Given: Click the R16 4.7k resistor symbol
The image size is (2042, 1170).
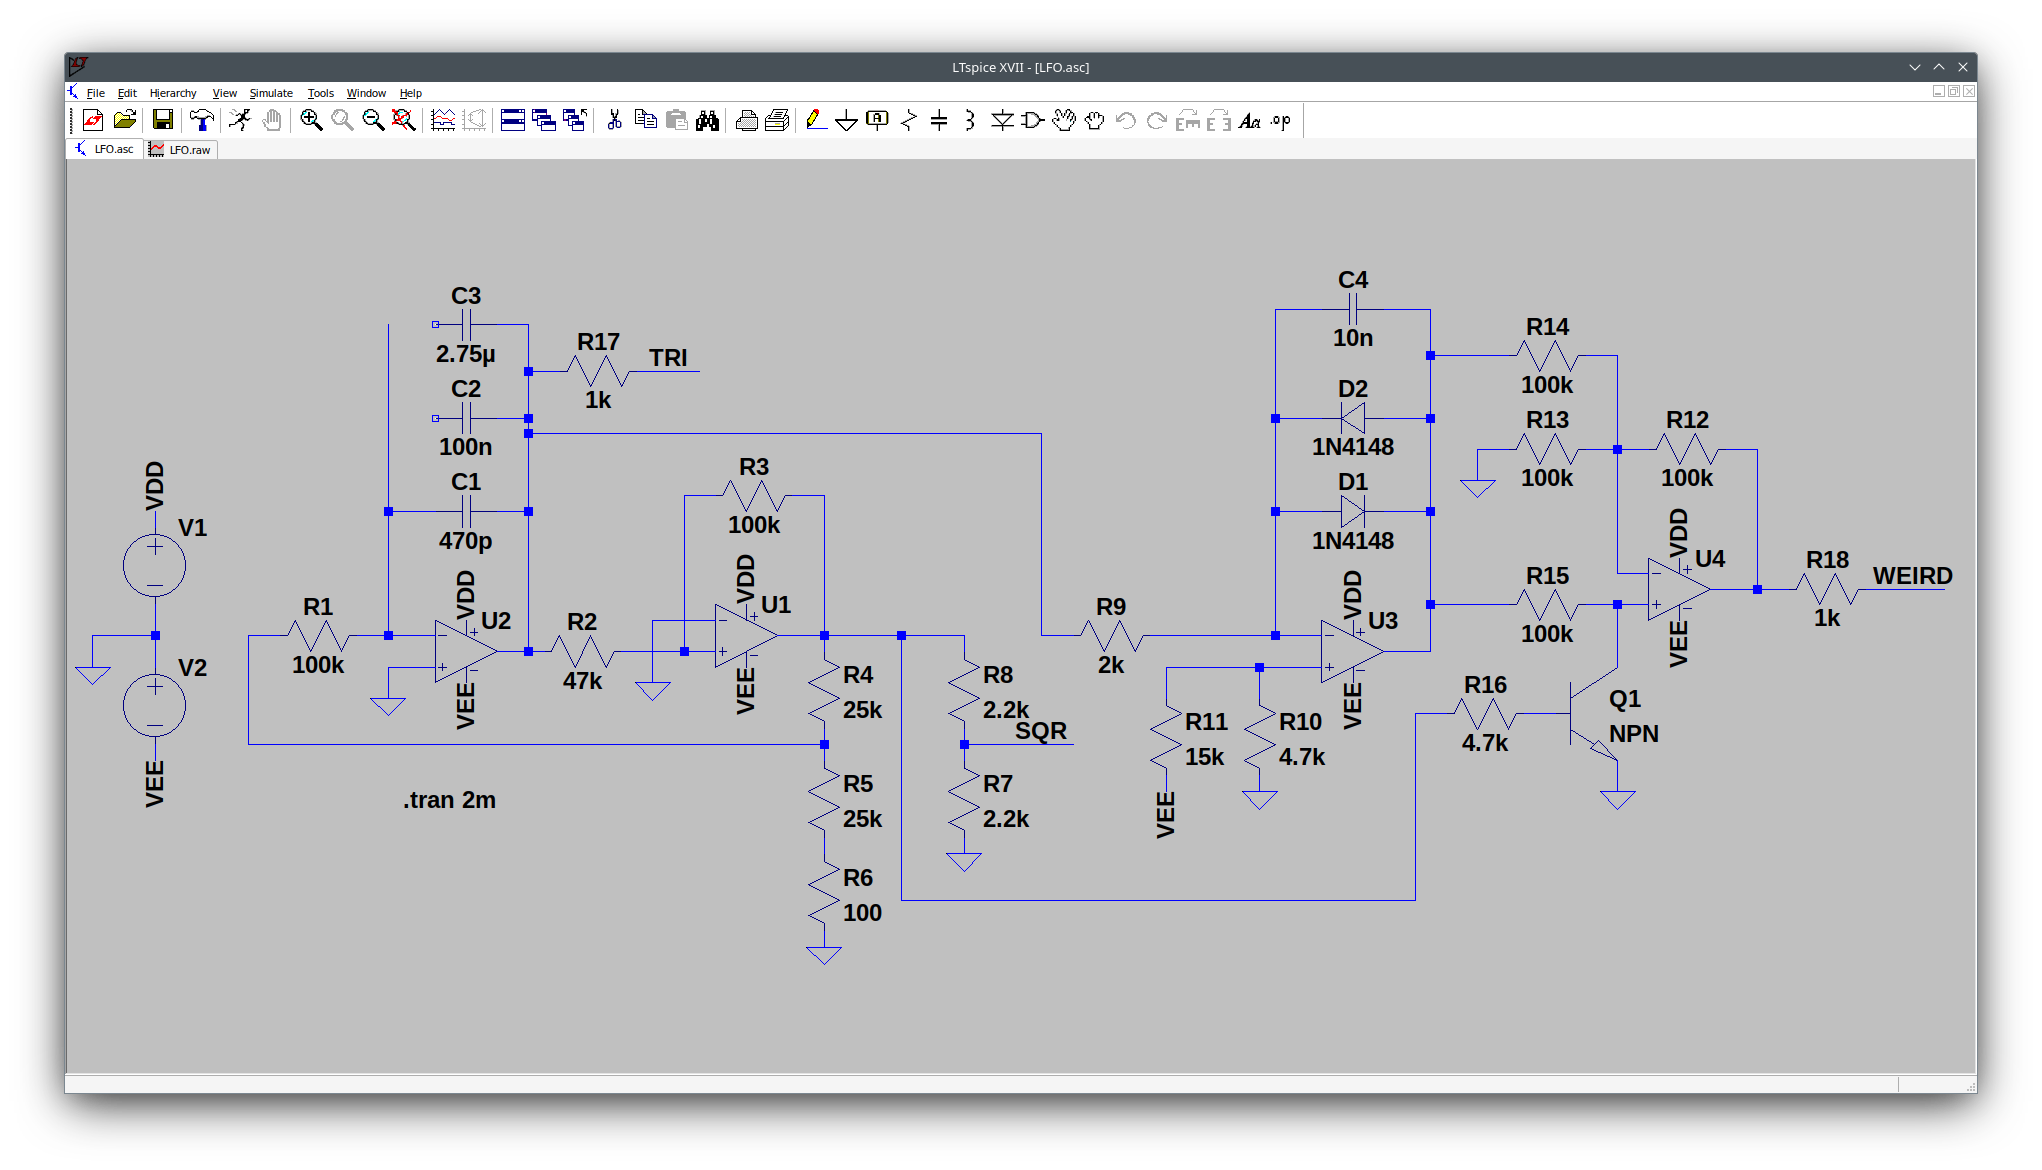Looking at the screenshot, I should point(1485,713).
